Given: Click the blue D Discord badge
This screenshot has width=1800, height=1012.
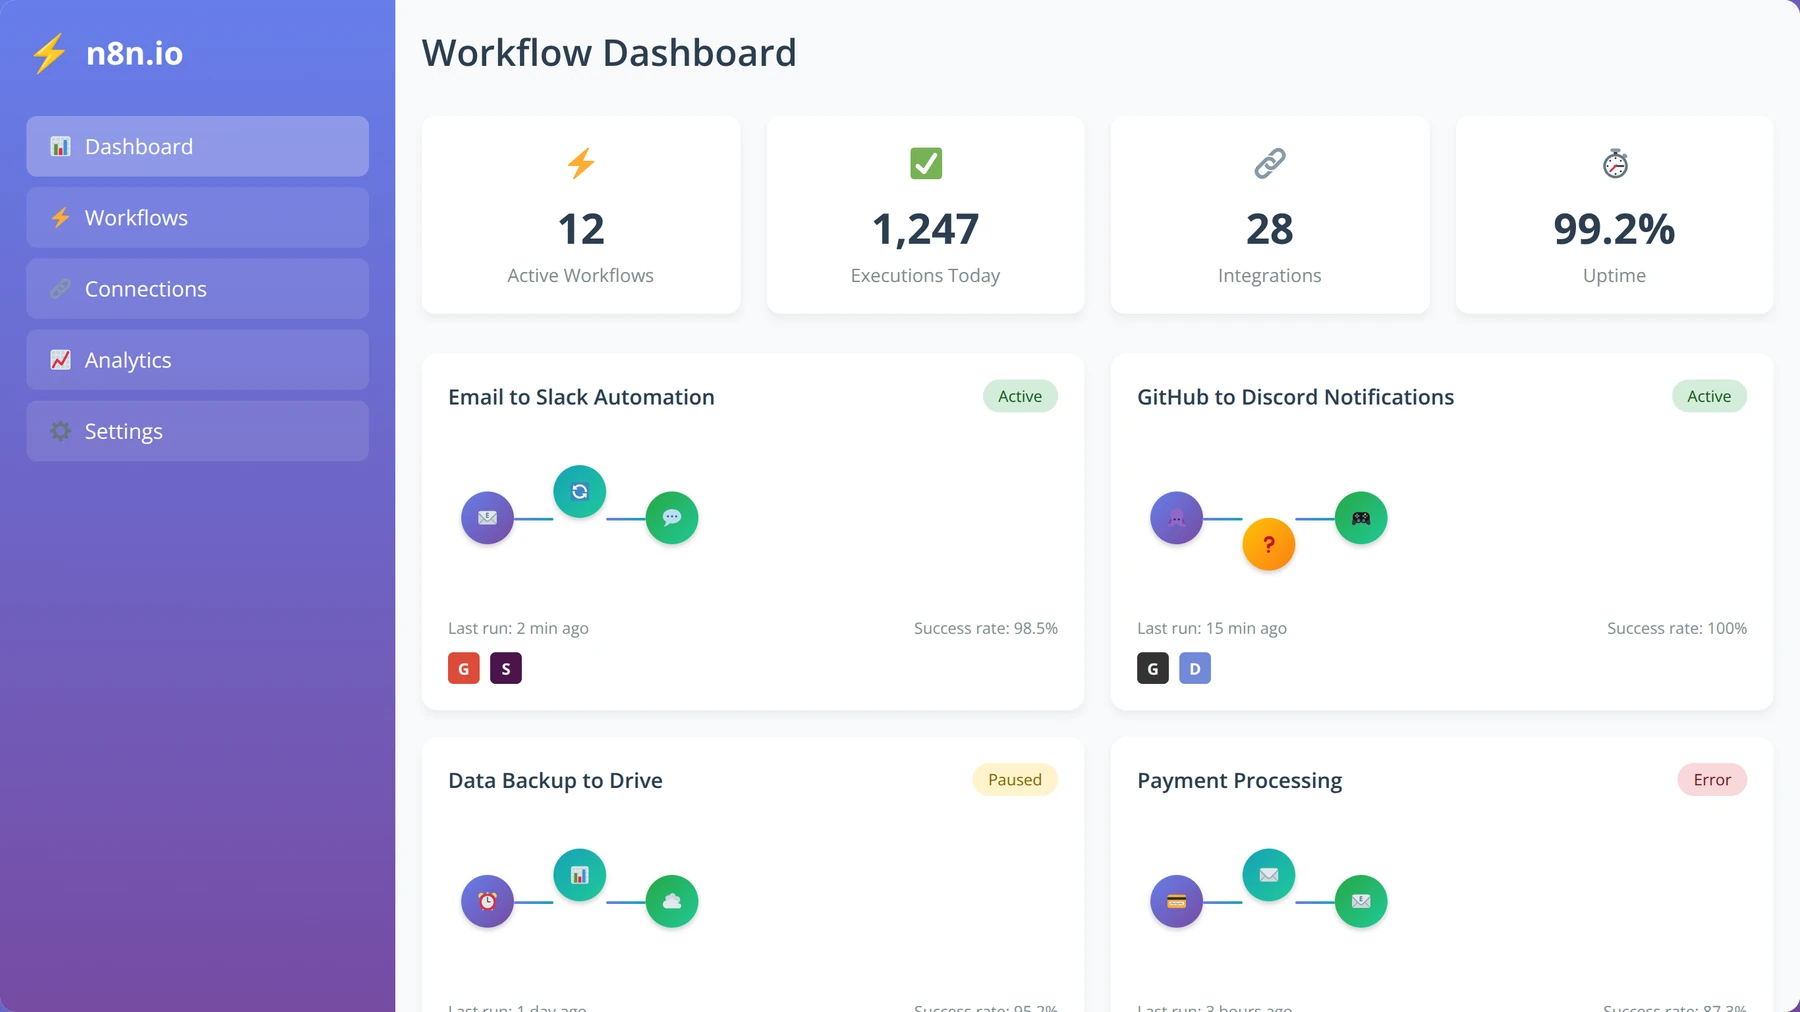Looking at the screenshot, I should pyautogui.click(x=1195, y=668).
